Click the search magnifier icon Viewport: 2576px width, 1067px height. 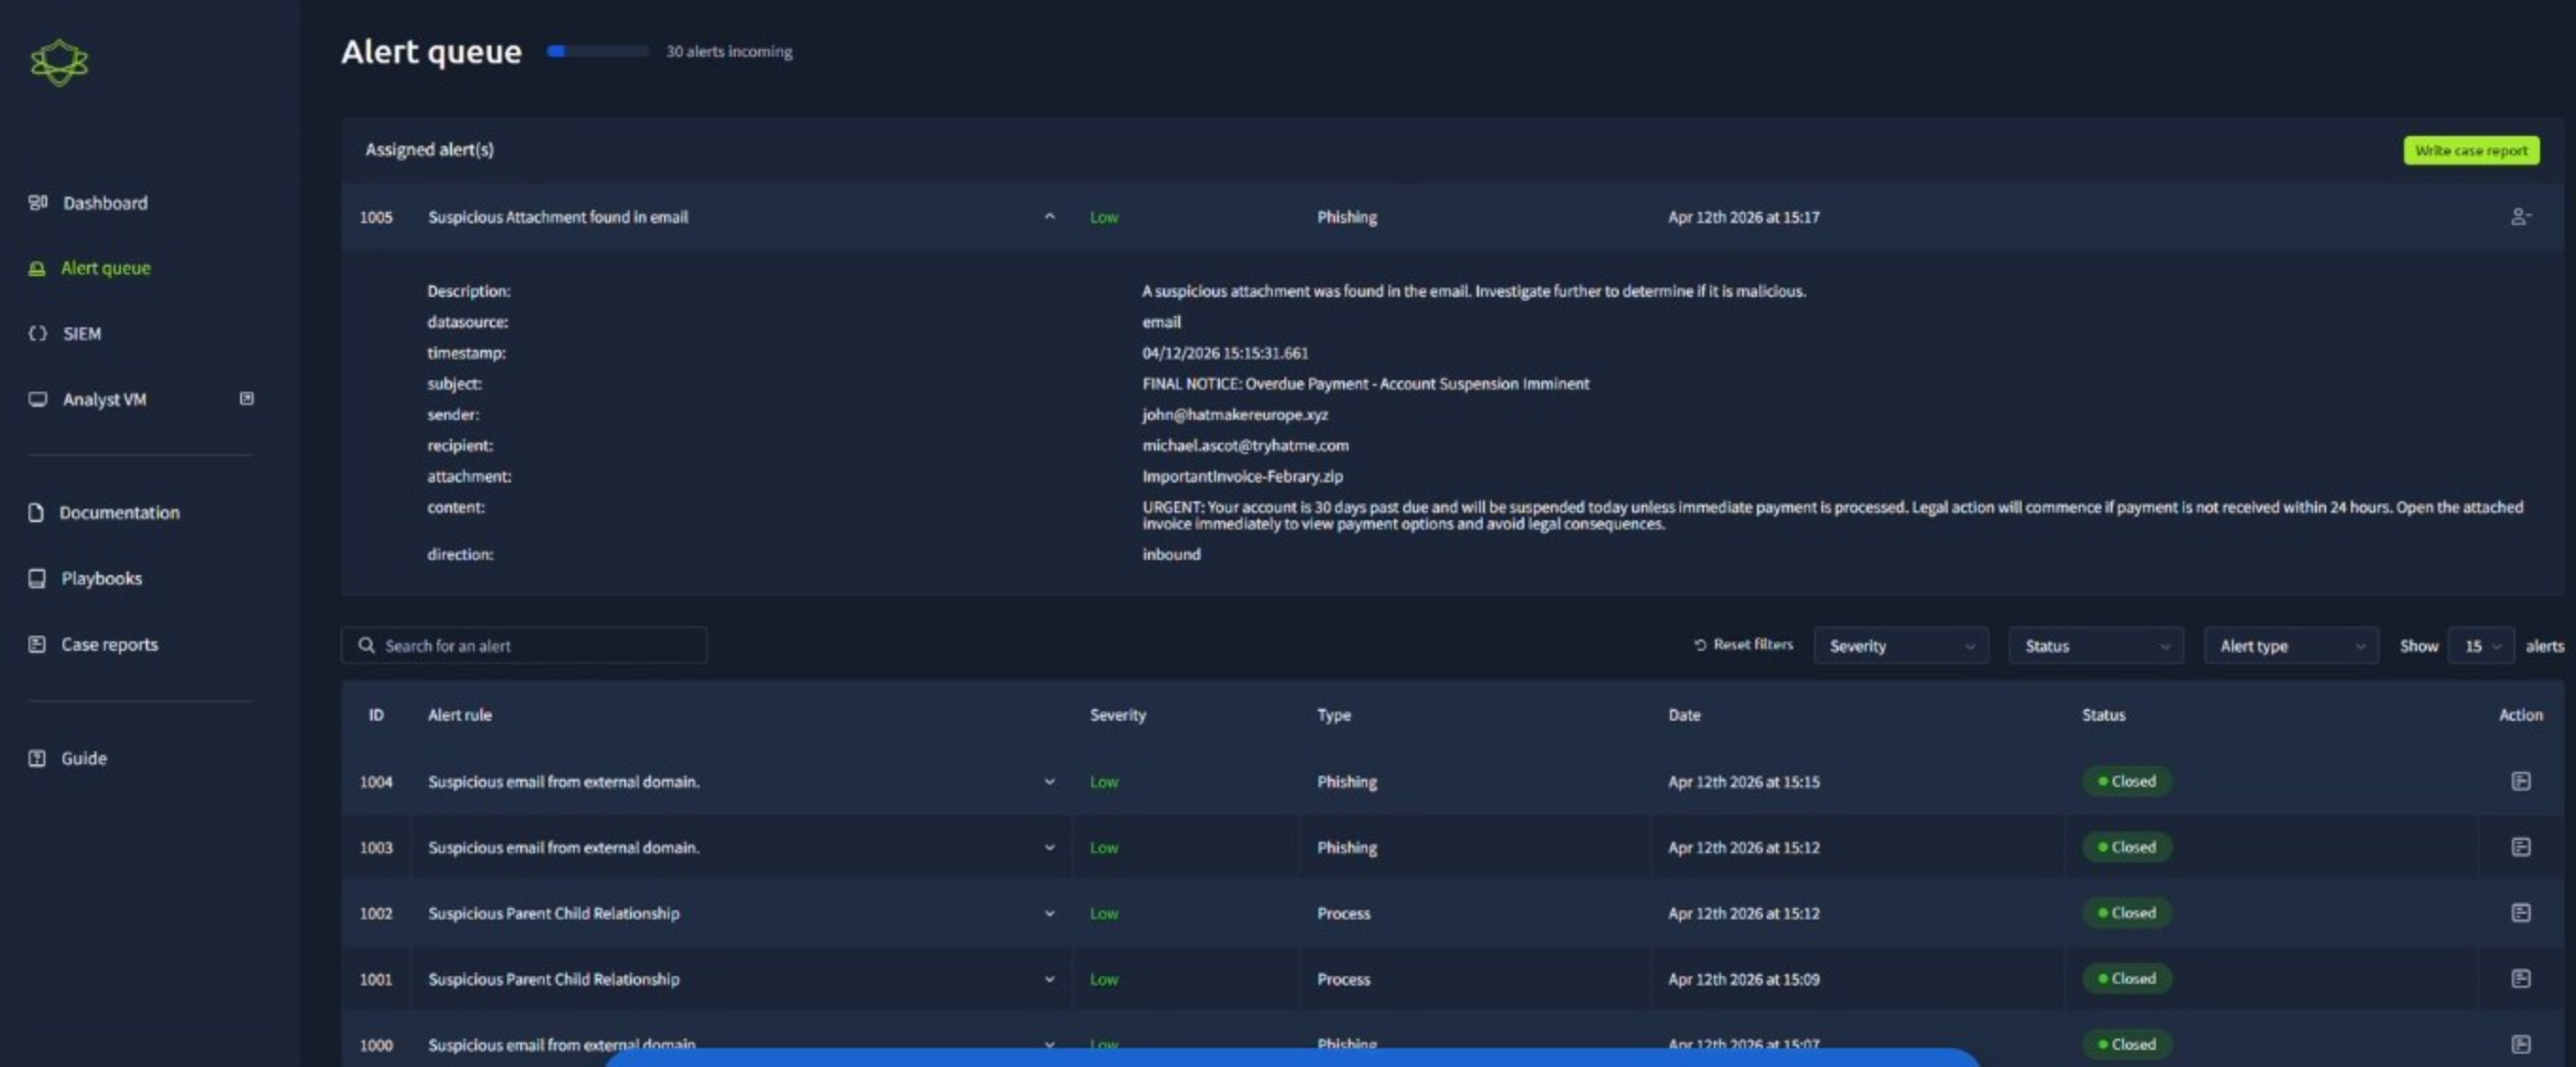coord(366,646)
